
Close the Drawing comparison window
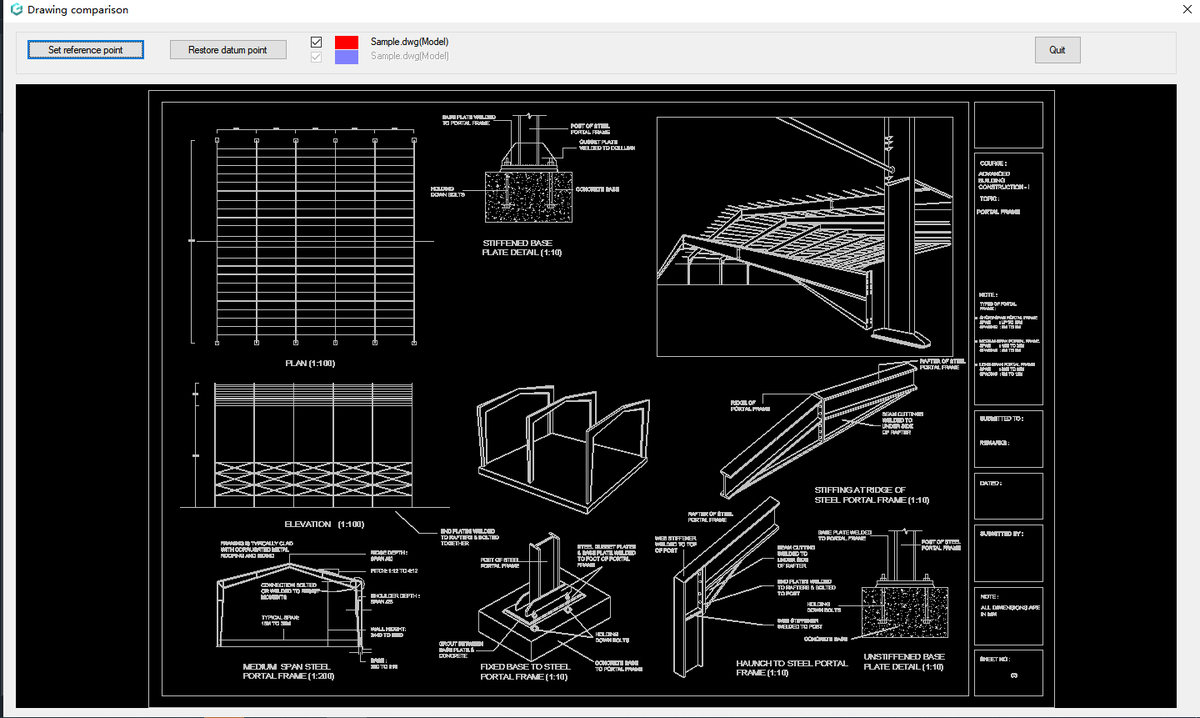pyautogui.click(x=1186, y=9)
